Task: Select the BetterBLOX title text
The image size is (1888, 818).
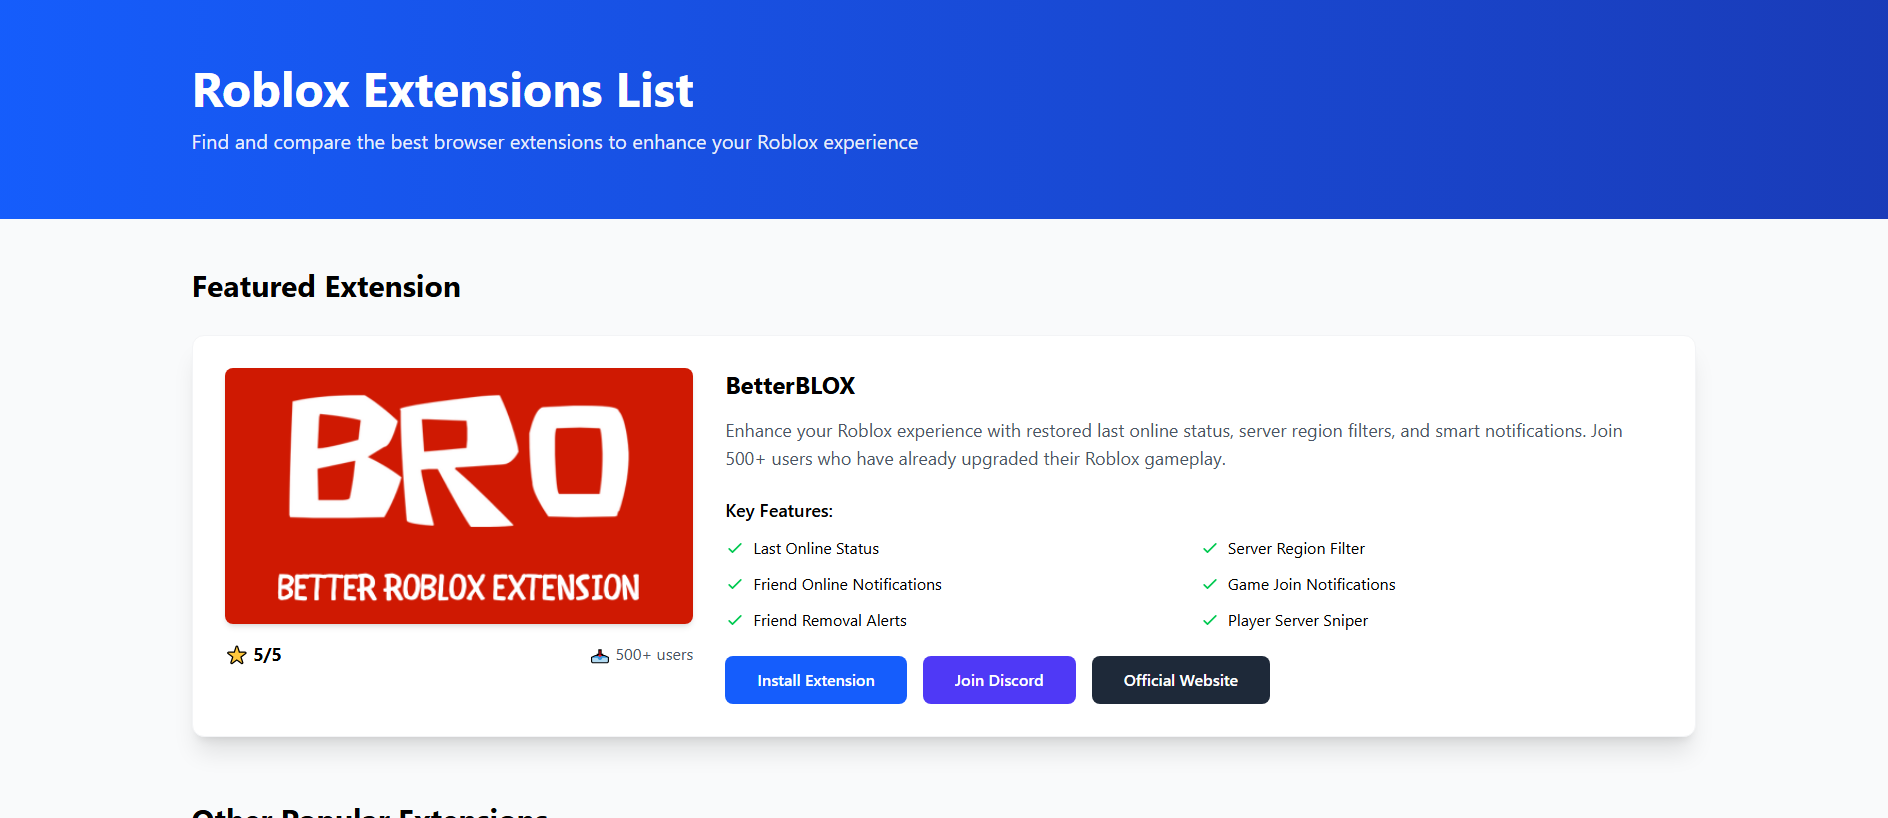Action: click(790, 386)
